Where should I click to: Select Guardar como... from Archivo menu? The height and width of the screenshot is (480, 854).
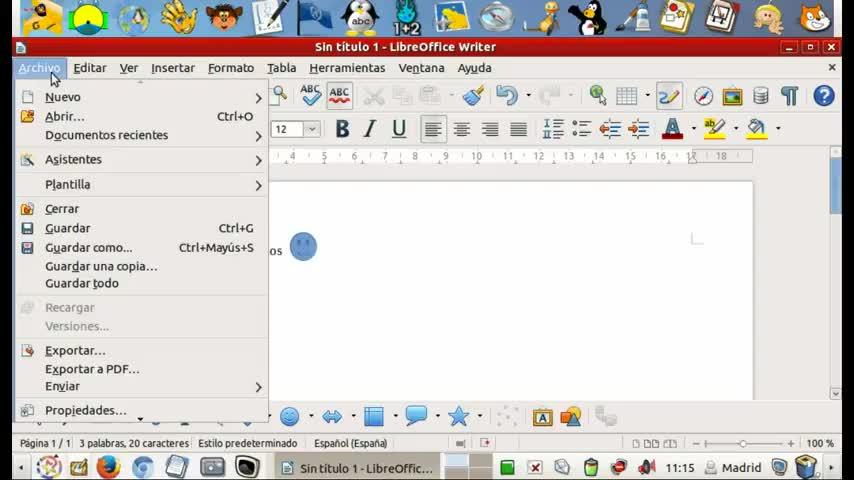pyautogui.click(x=88, y=248)
